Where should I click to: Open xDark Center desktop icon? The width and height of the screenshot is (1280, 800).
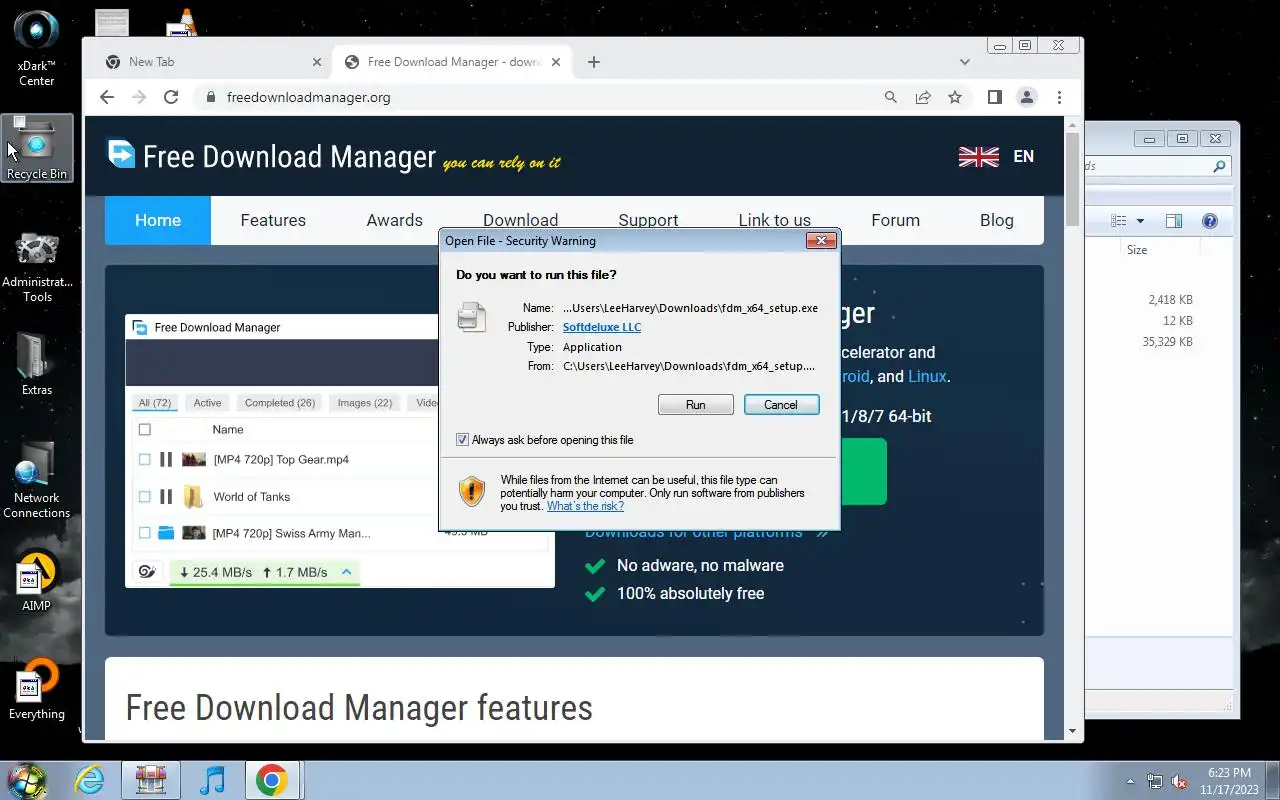point(37,47)
